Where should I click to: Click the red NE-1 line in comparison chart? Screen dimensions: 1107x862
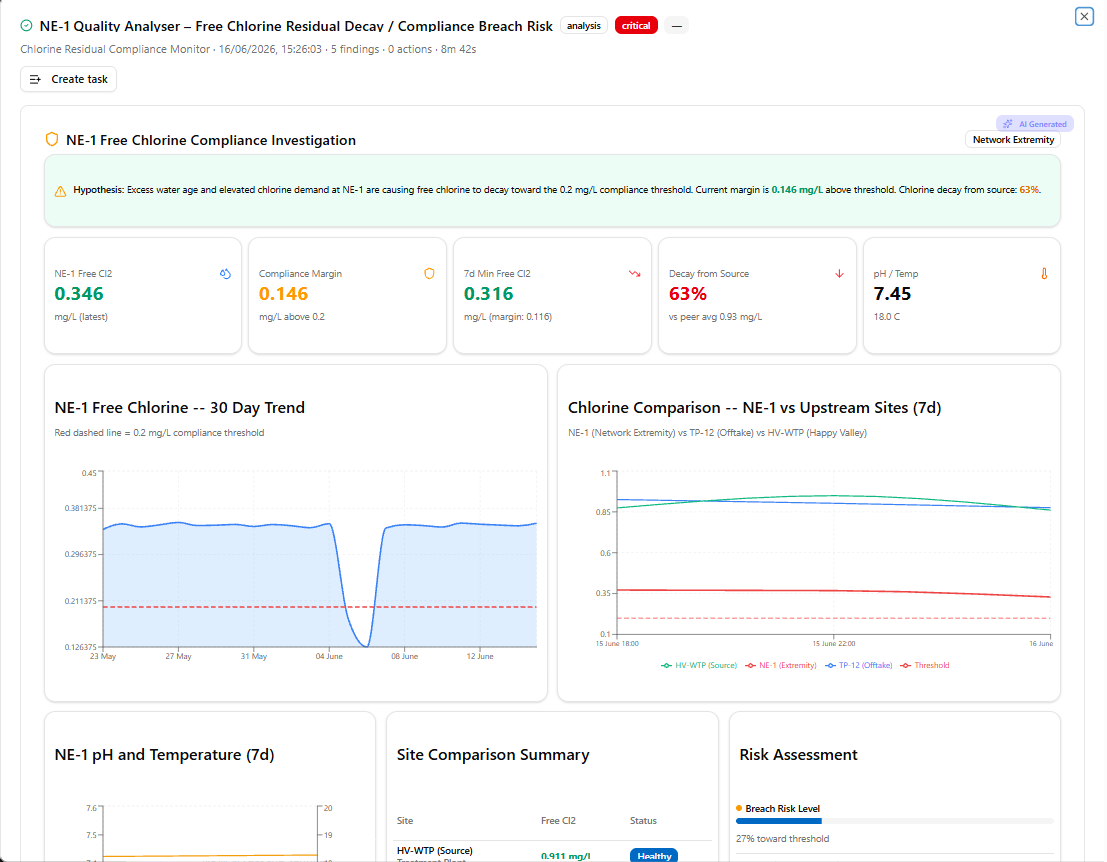[x=833, y=591]
